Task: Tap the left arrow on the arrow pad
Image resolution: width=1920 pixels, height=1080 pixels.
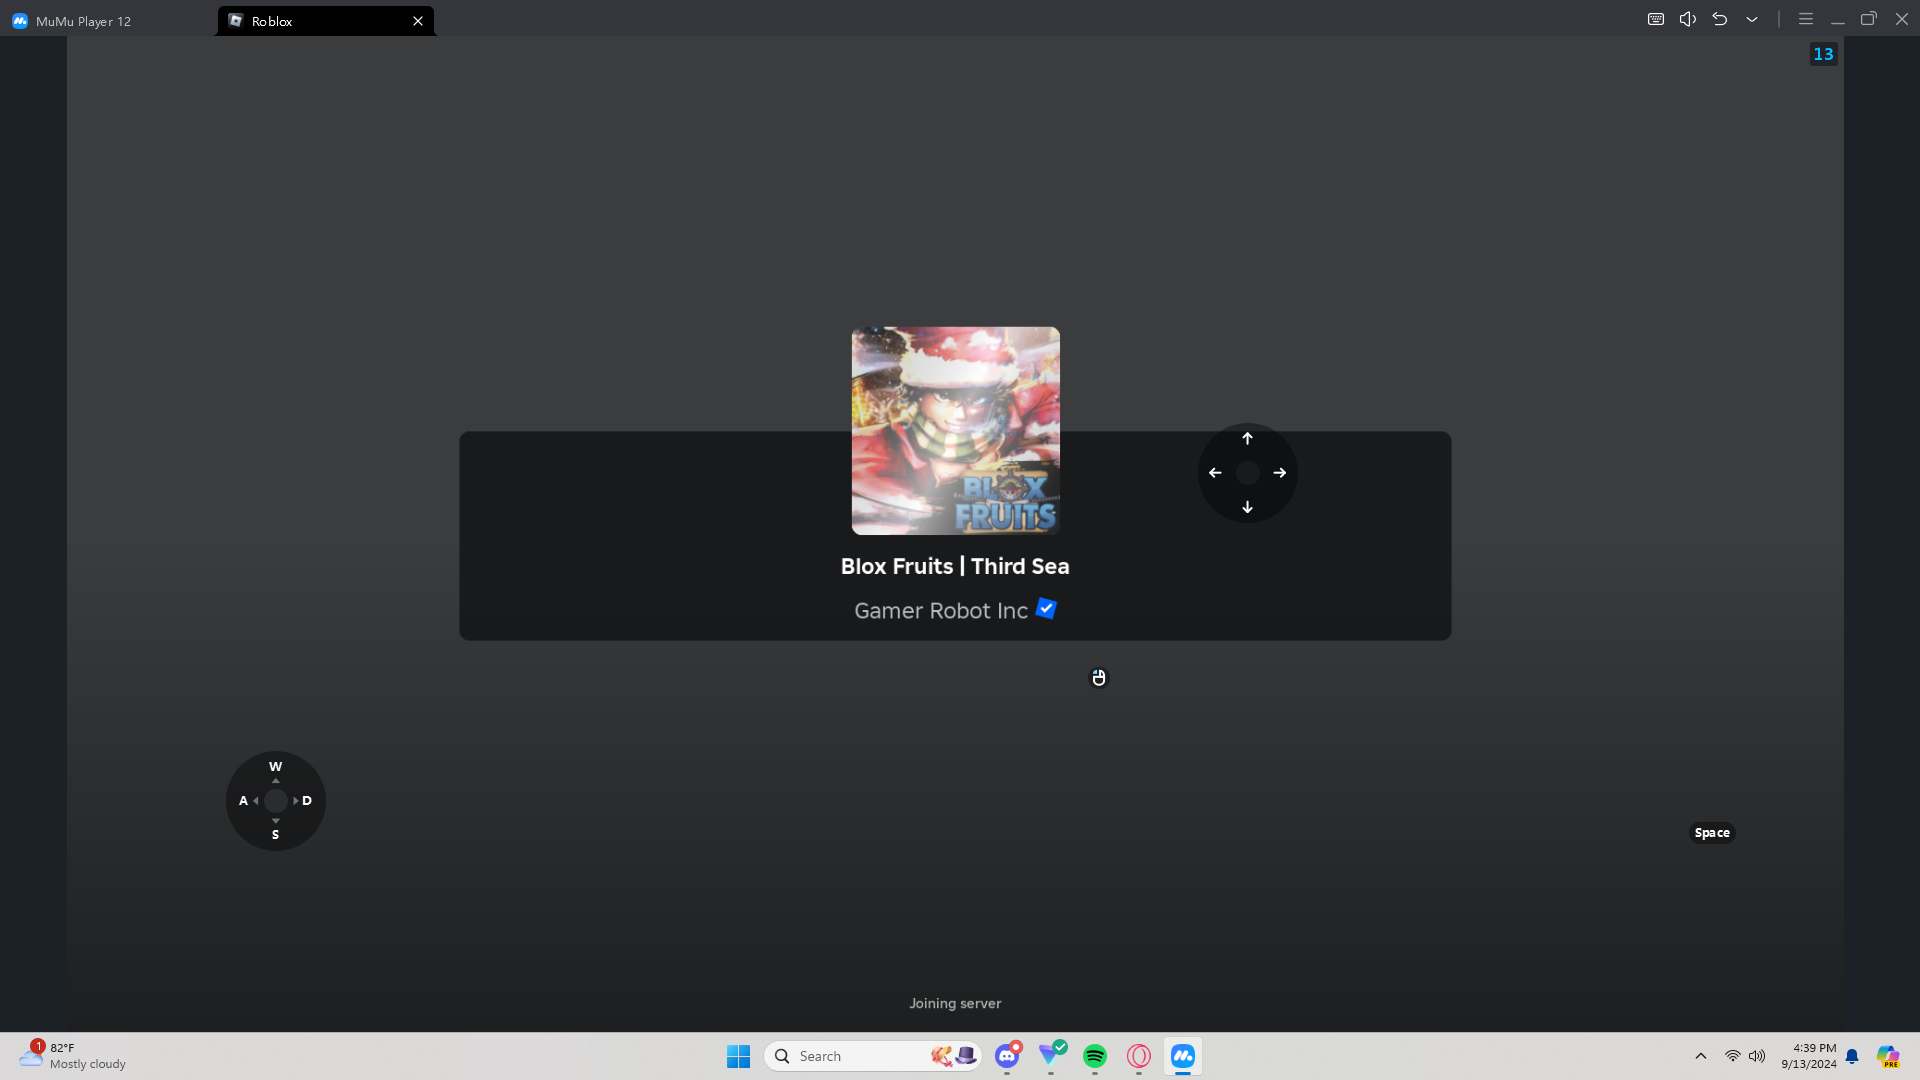Action: tap(1215, 473)
